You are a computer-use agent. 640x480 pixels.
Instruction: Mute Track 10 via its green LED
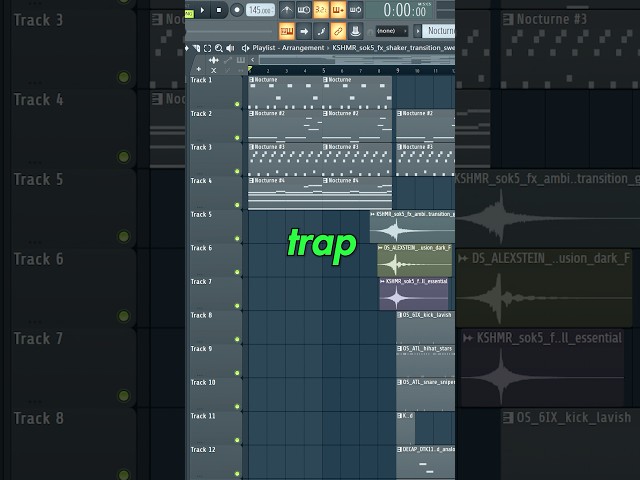[237, 407]
